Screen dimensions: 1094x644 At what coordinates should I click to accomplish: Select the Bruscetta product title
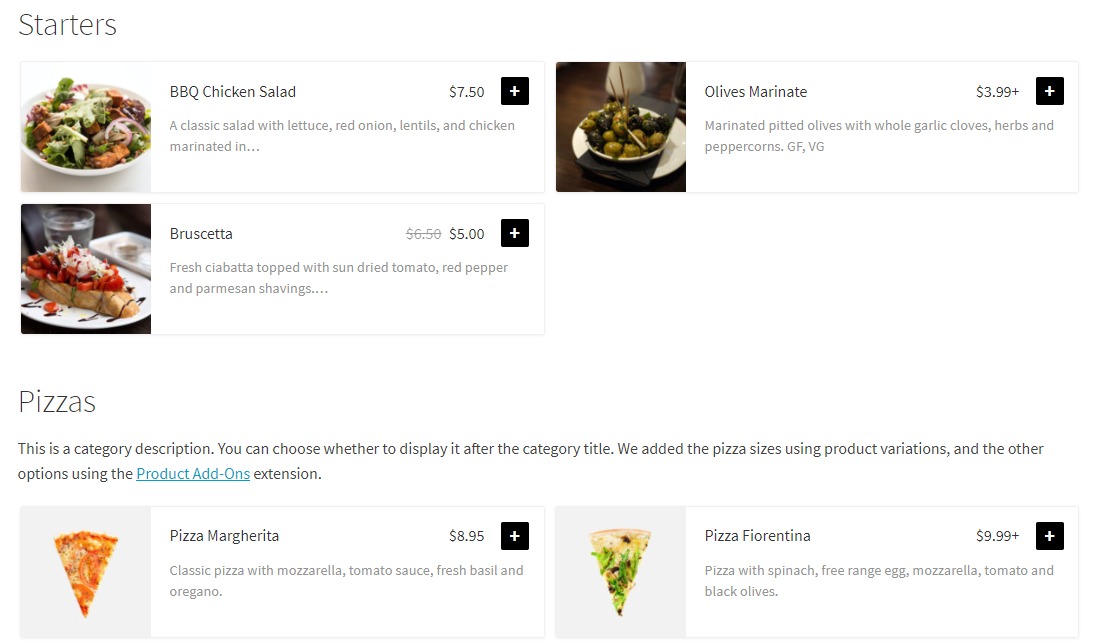coord(201,234)
